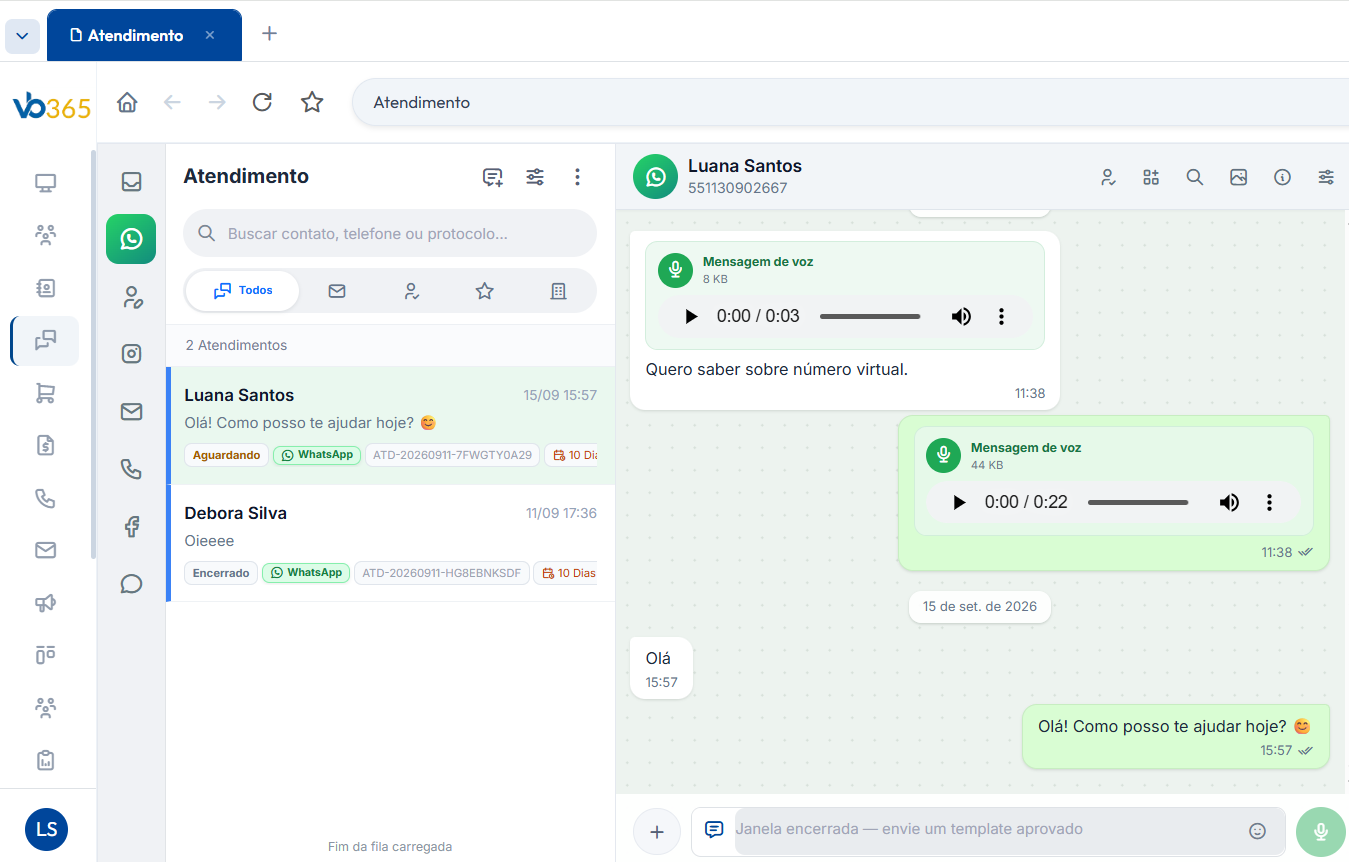The width and height of the screenshot is (1349, 862).
Task: Open the Debora Silva conversation
Action: 390,543
